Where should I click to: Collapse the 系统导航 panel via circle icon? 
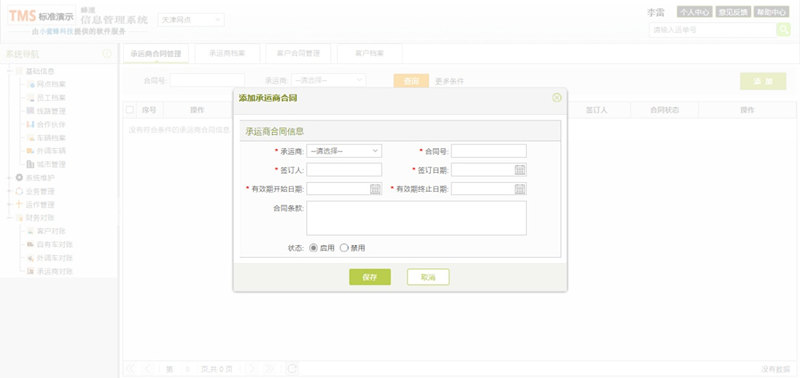[x=107, y=54]
